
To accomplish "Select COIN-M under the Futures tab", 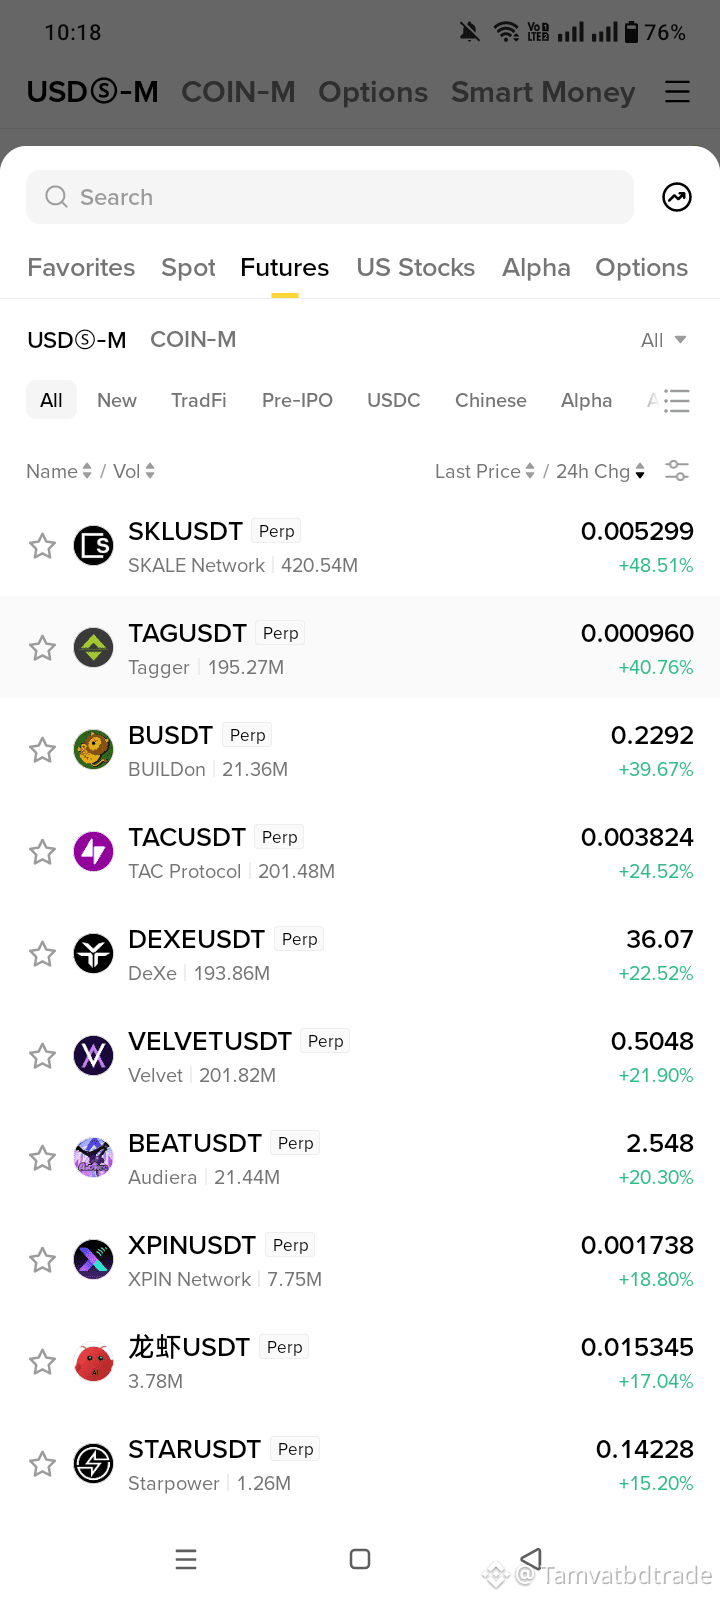I will point(193,340).
